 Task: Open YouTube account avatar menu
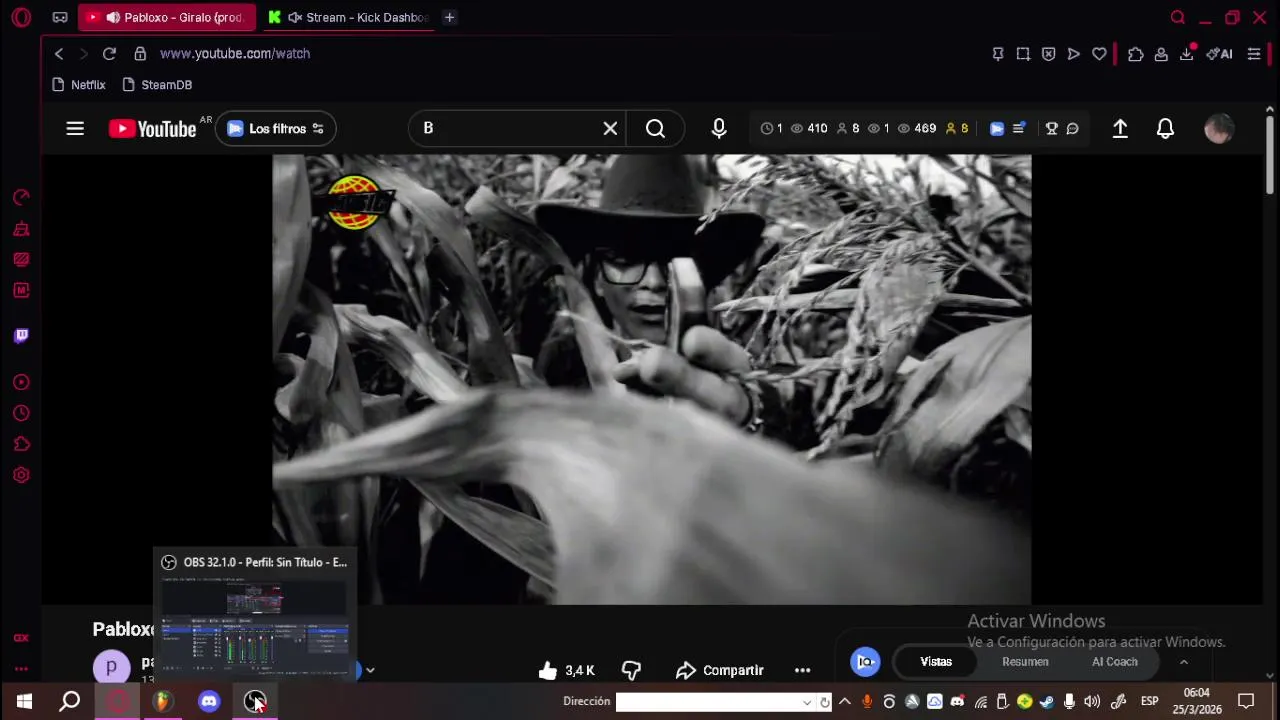point(1218,128)
